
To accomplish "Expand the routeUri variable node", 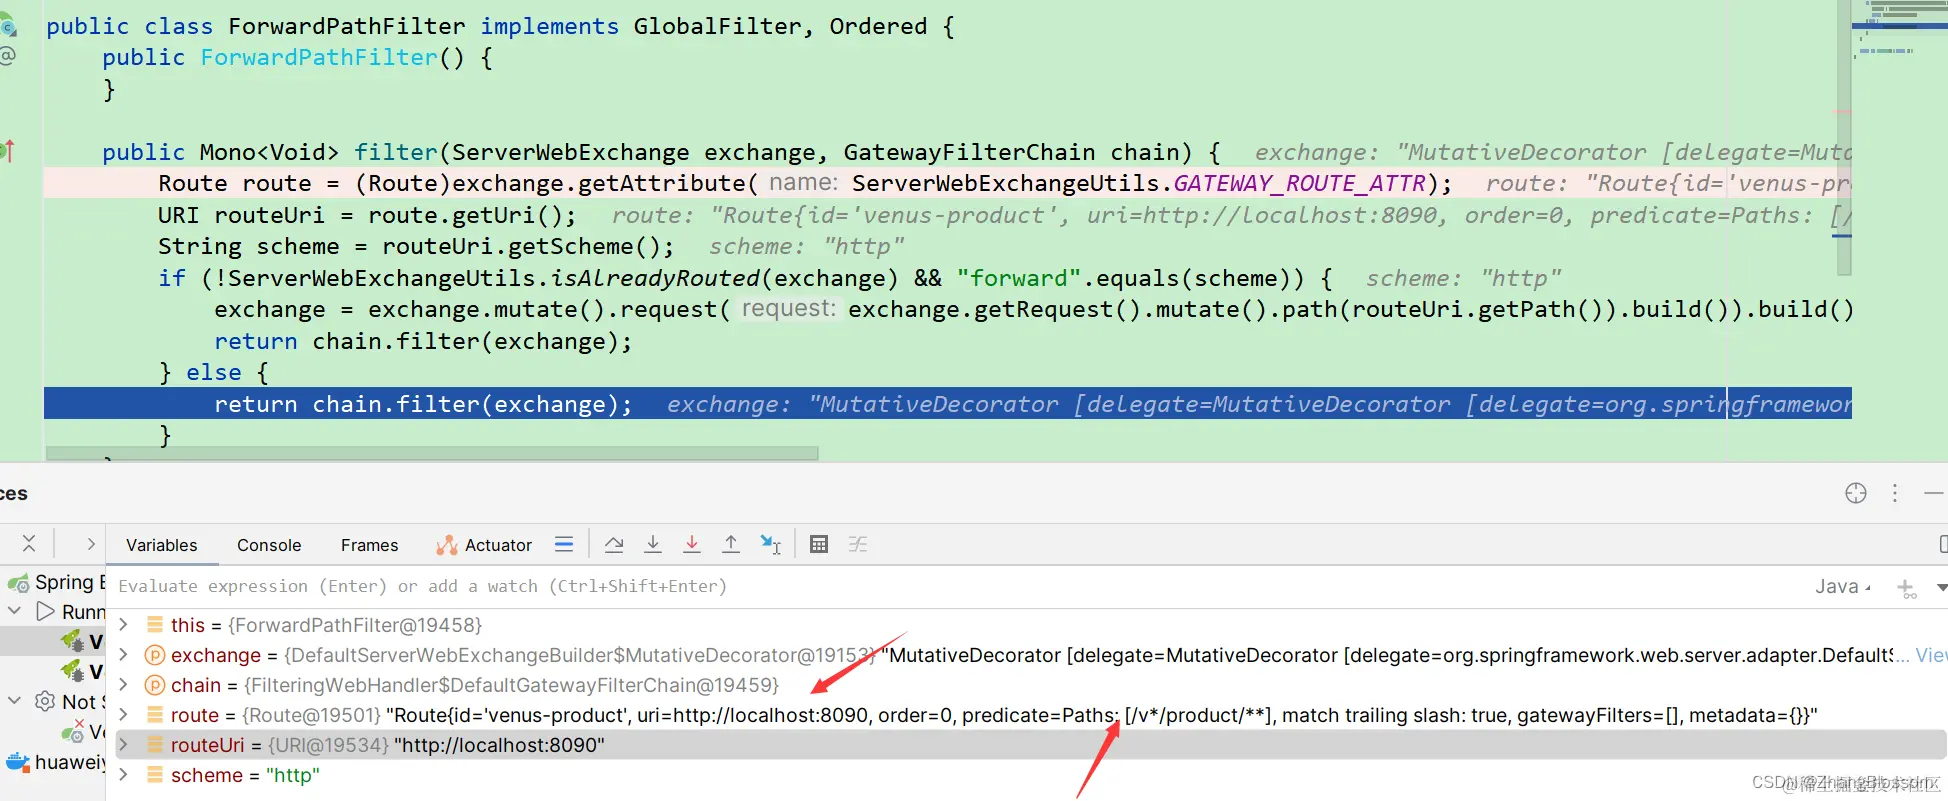I will (124, 745).
